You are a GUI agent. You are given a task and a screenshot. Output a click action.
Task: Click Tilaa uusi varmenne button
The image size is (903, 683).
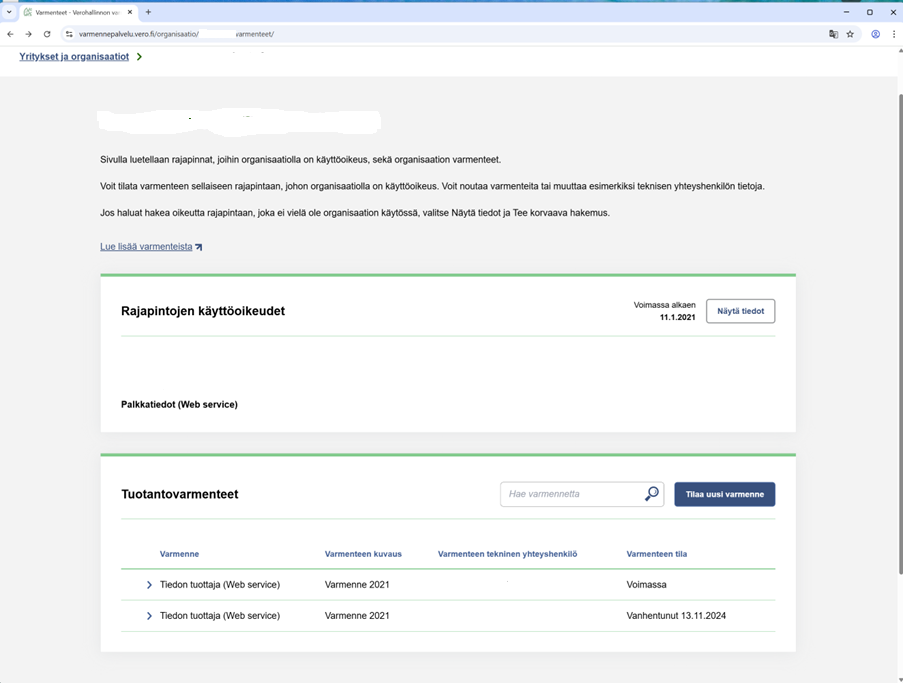coord(724,494)
